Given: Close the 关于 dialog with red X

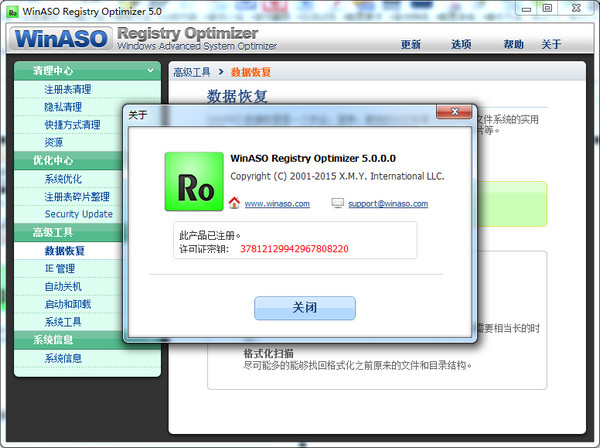Looking at the screenshot, I should tap(454, 112).
